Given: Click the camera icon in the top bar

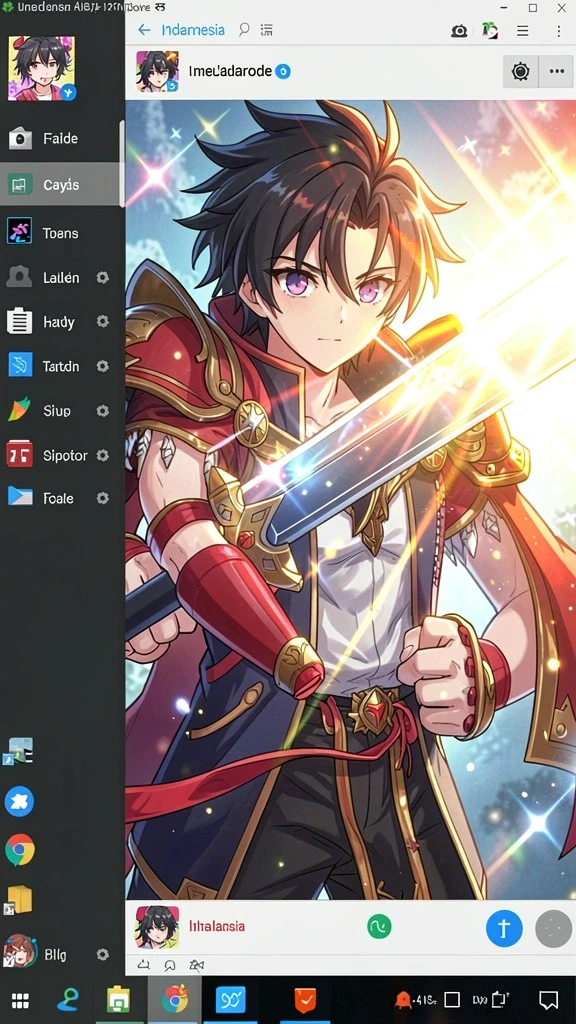Looking at the screenshot, I should point(459,31).
